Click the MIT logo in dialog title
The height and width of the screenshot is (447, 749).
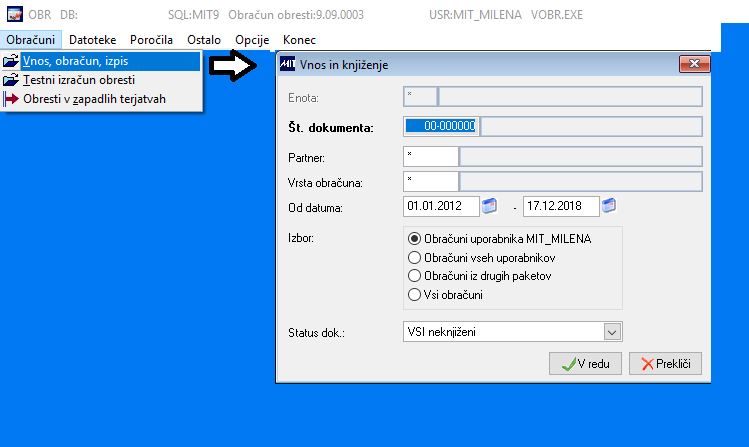coord(287,64)
